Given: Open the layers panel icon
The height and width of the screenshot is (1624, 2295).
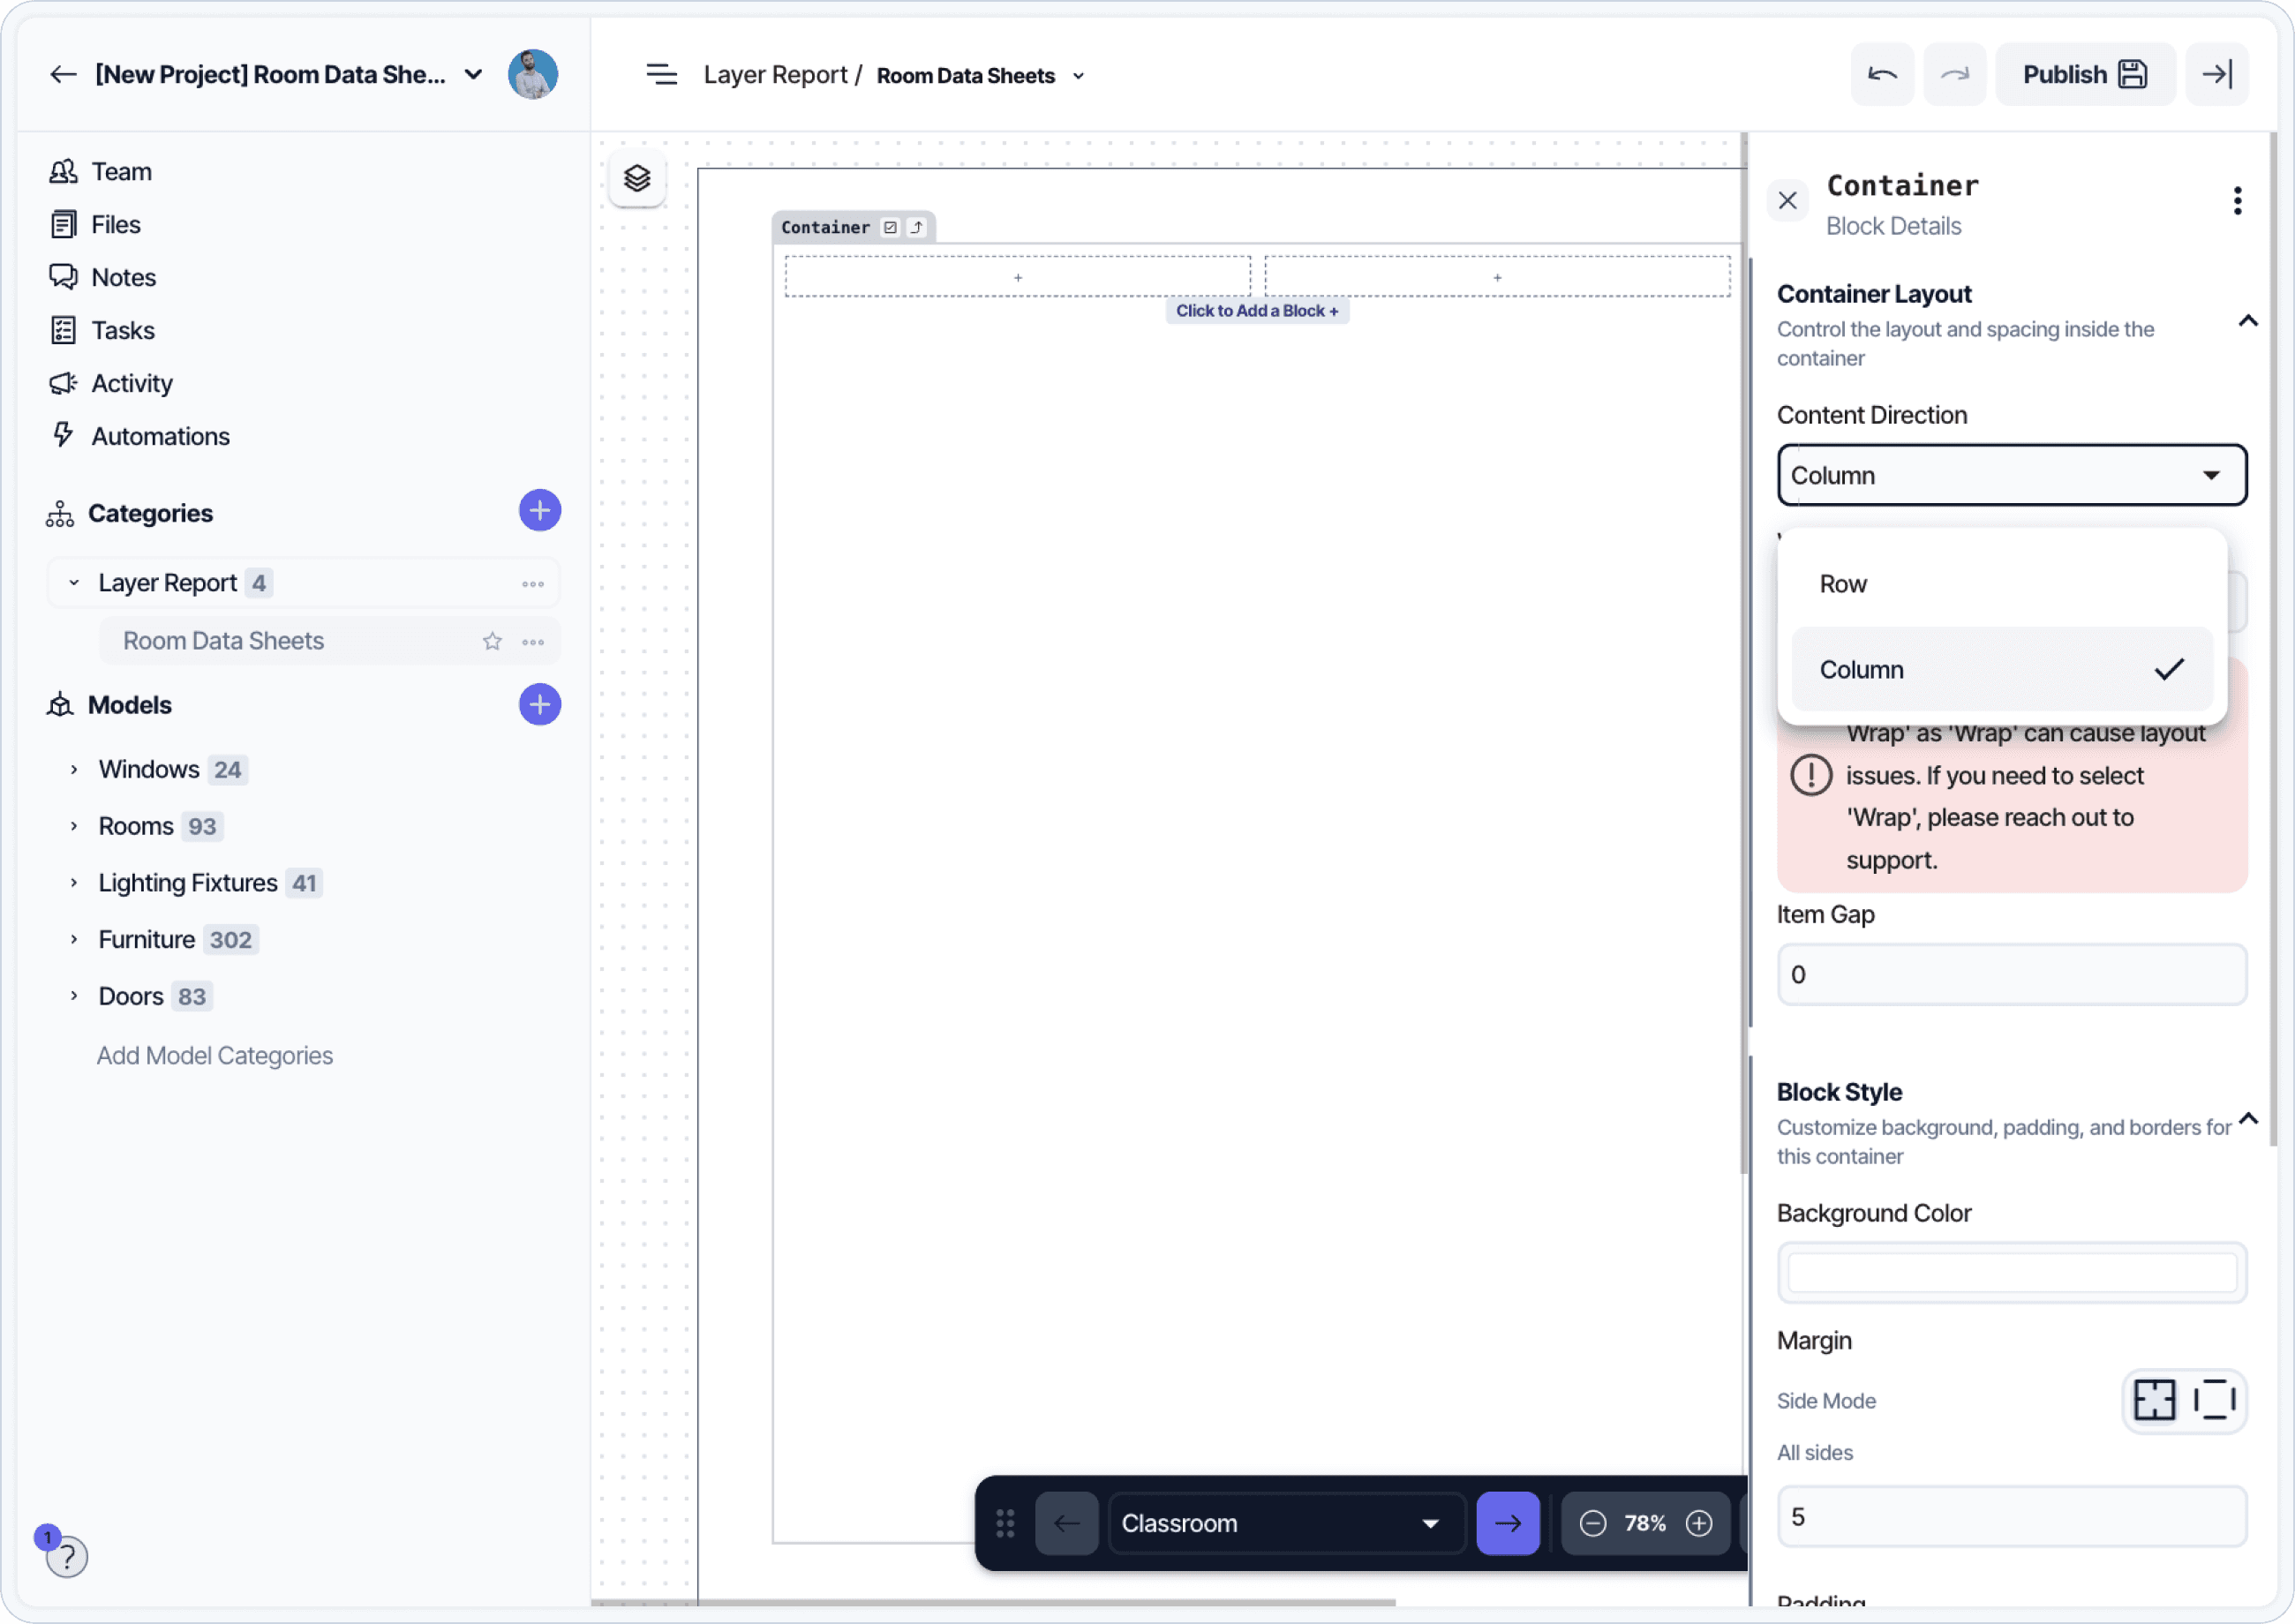Looking at the screenshot, I should tap(637, 178).
